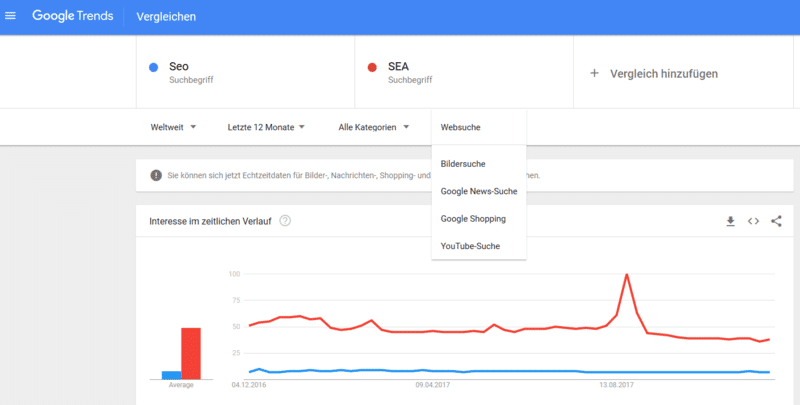Click the 04.12.2016 axis label
The height and width of the screenshot is (405, 800).
249,385
